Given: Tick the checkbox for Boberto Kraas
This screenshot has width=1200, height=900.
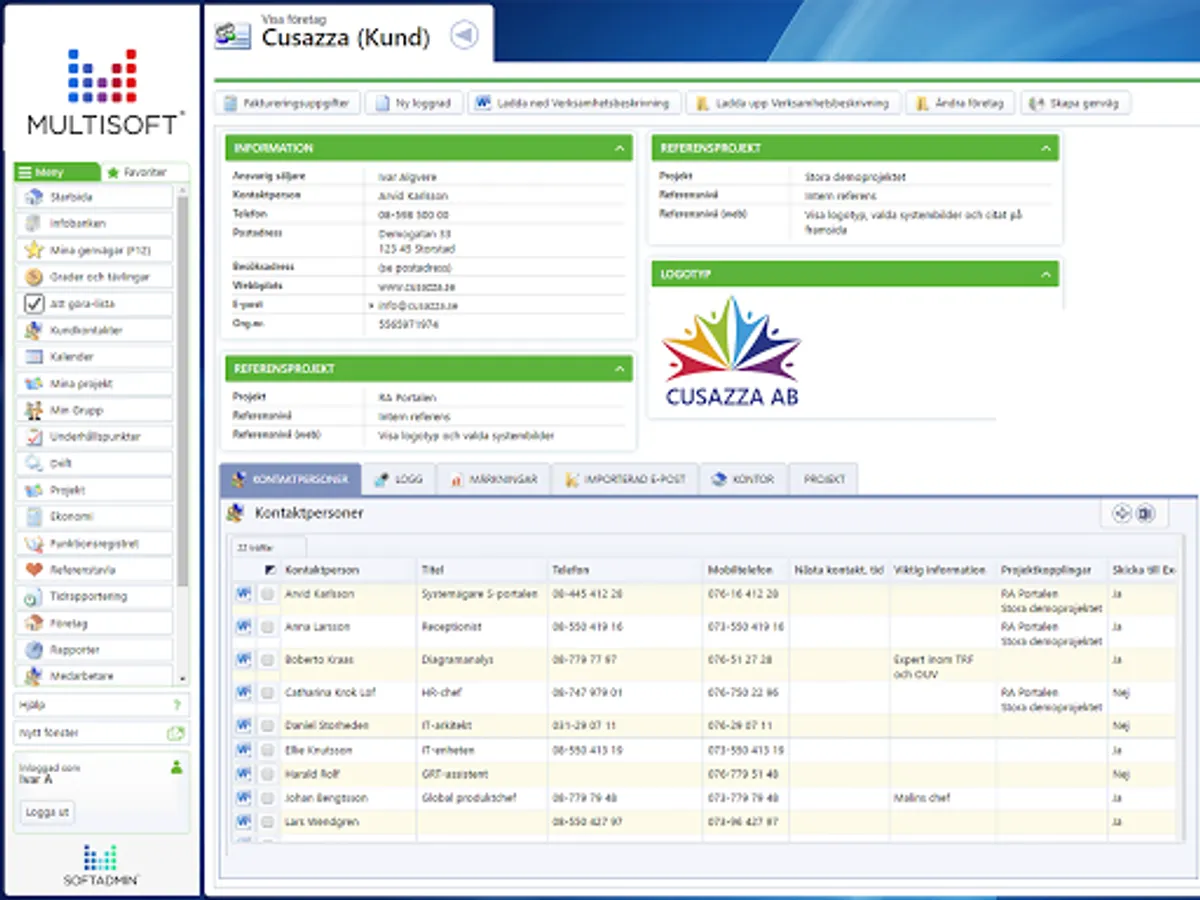Looking at the screenshot, I should [x=267, y=661].
